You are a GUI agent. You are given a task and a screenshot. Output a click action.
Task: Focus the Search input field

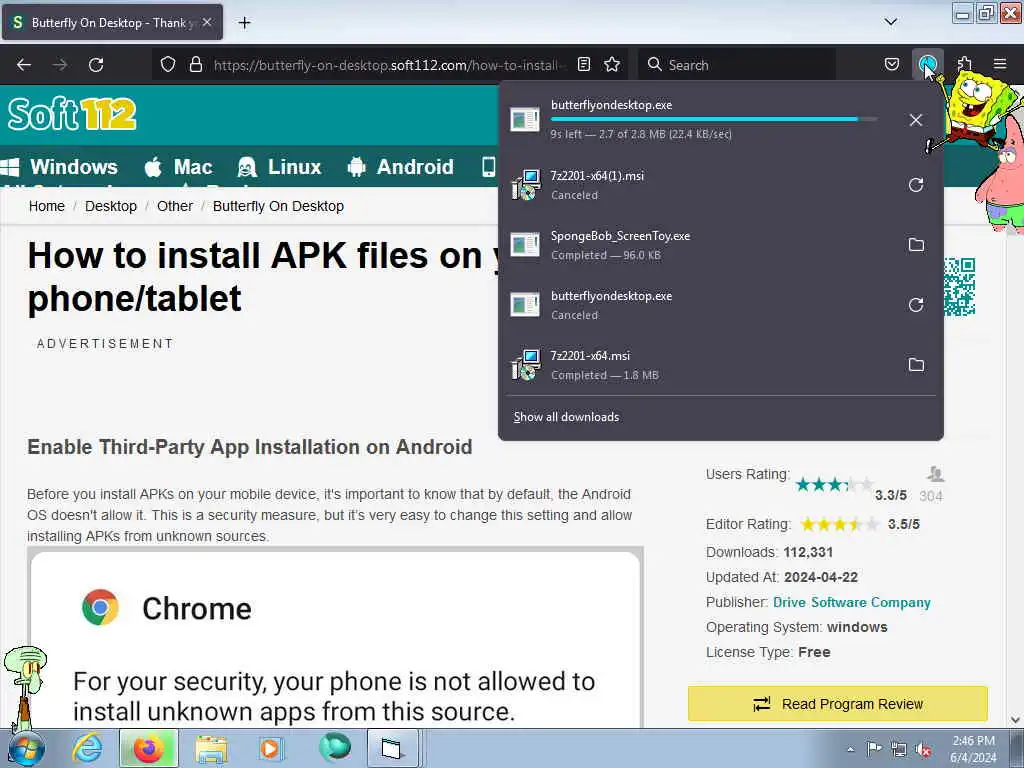pyautogui.click(x=737, y=65)
